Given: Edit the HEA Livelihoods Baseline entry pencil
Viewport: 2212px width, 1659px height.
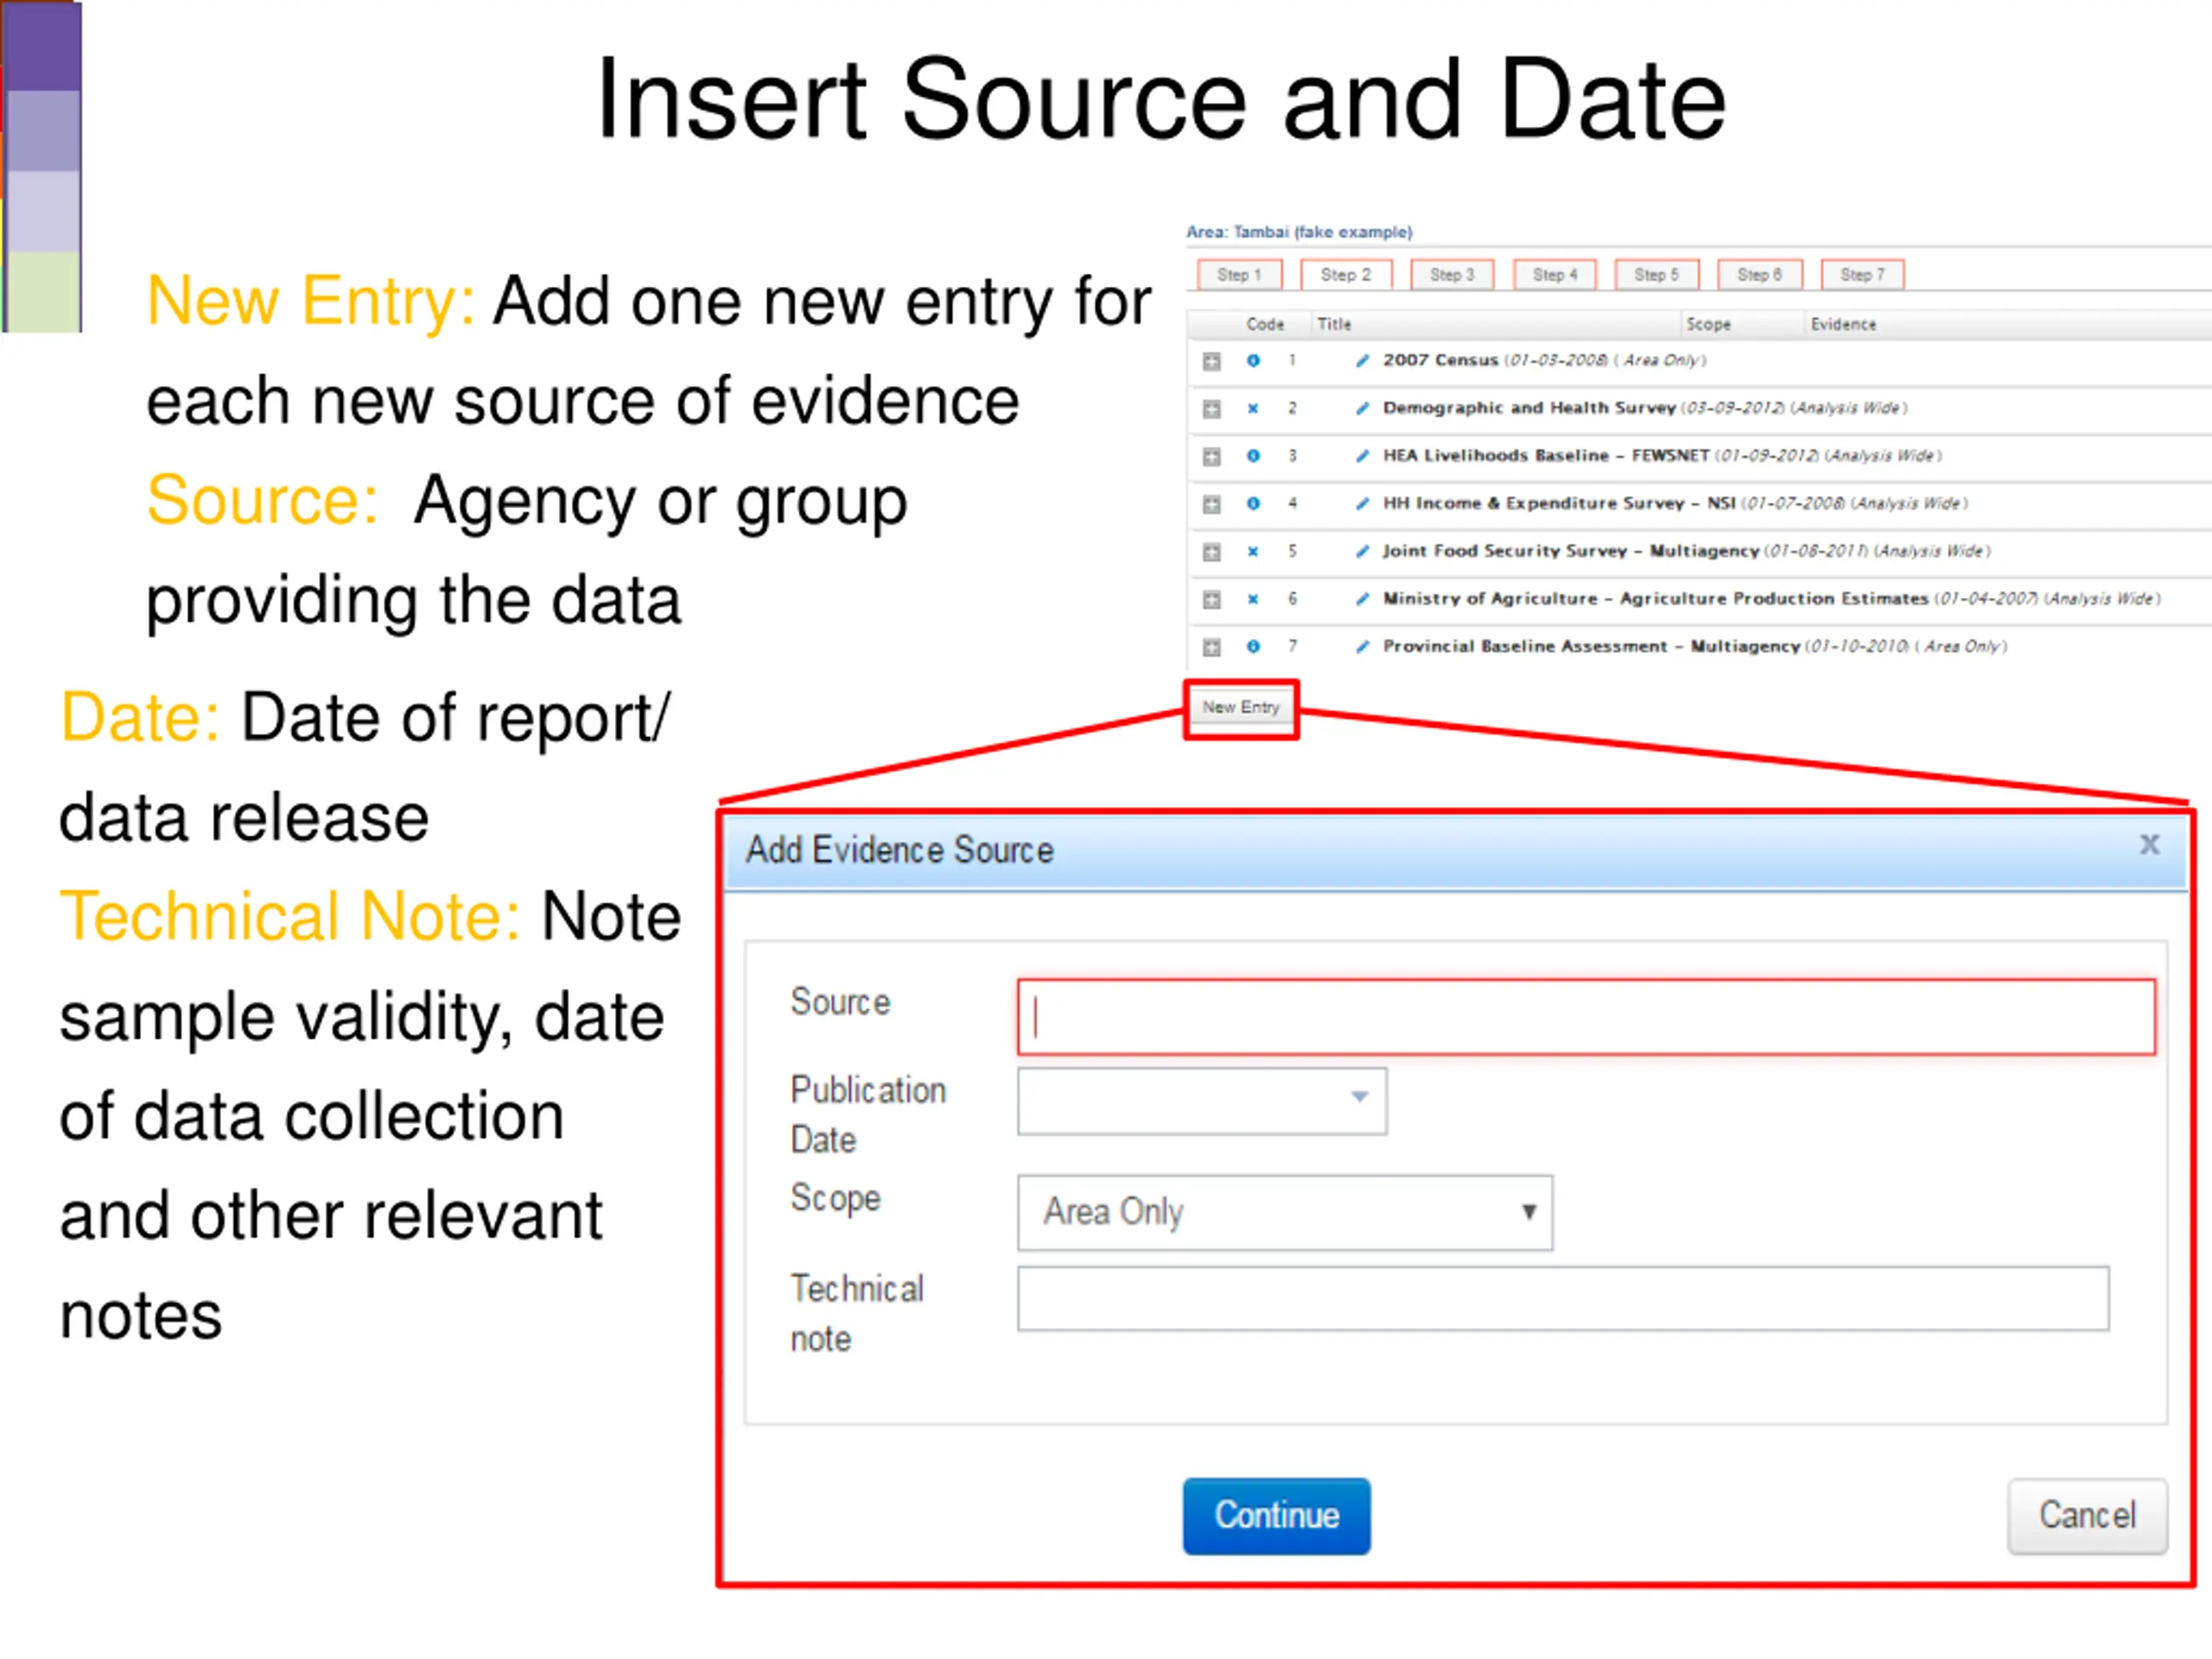Looking at the screenshot, I should coord(1362,456).
